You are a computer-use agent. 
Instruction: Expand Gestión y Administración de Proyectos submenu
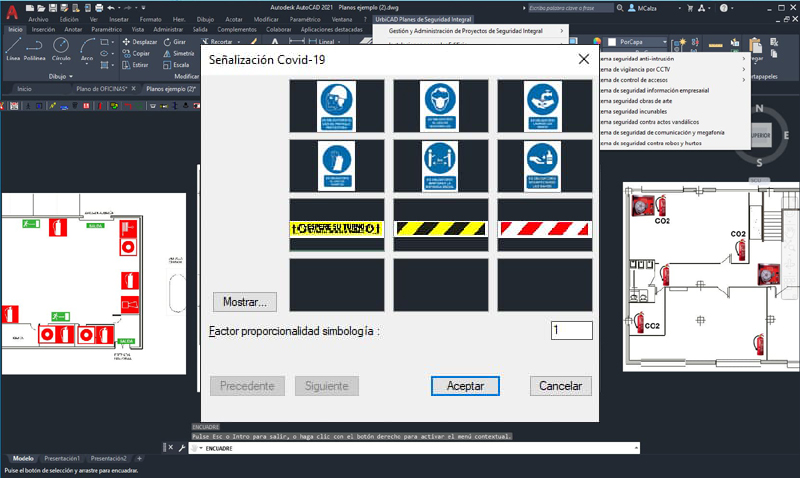coord(562,31)
